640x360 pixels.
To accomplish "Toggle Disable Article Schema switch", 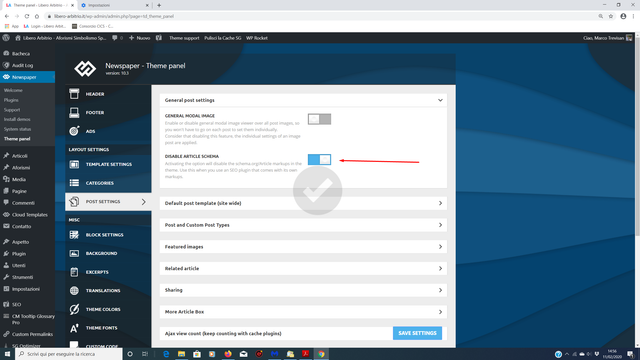I will (319, 160).
